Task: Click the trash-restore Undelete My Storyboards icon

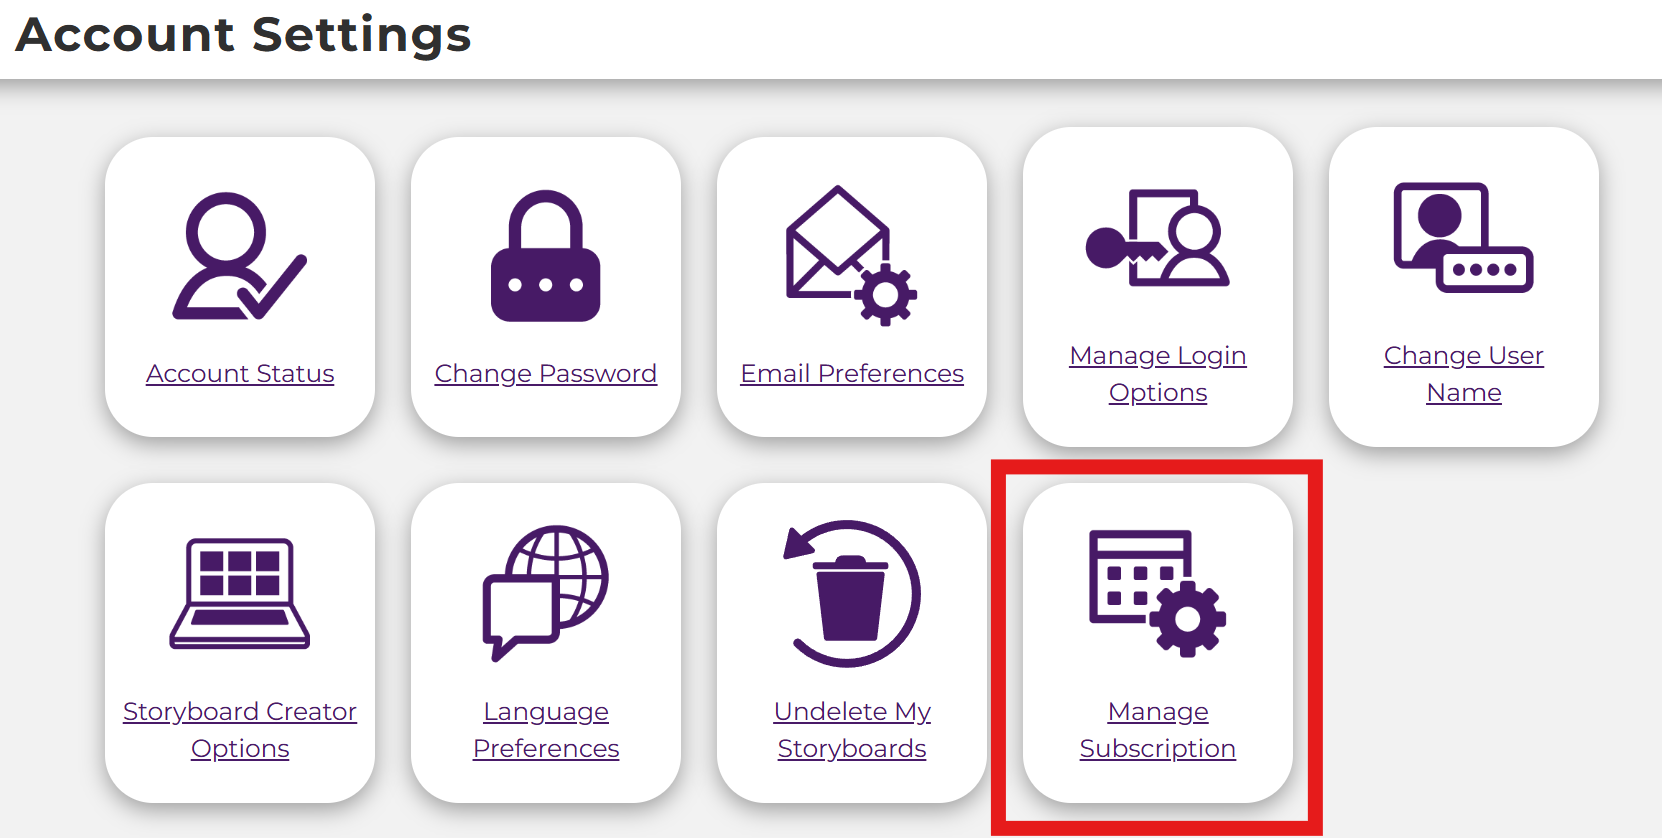Action: [851, 593]
